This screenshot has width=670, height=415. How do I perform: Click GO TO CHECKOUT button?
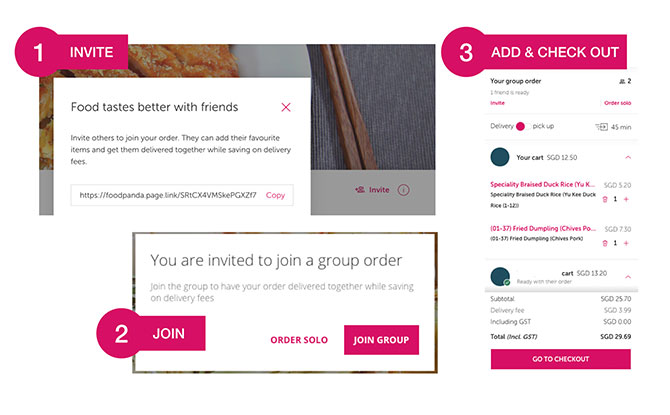[x=560, y=359]
